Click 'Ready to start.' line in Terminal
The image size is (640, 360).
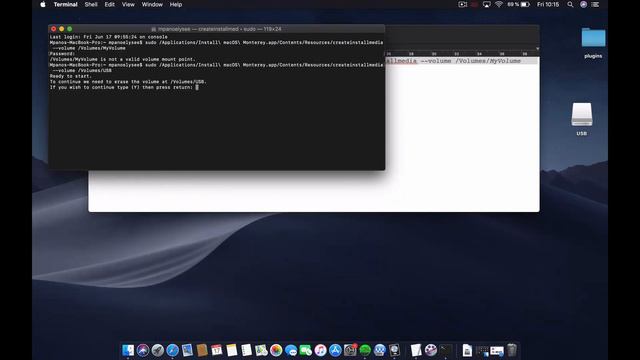[x=71, y=76]
